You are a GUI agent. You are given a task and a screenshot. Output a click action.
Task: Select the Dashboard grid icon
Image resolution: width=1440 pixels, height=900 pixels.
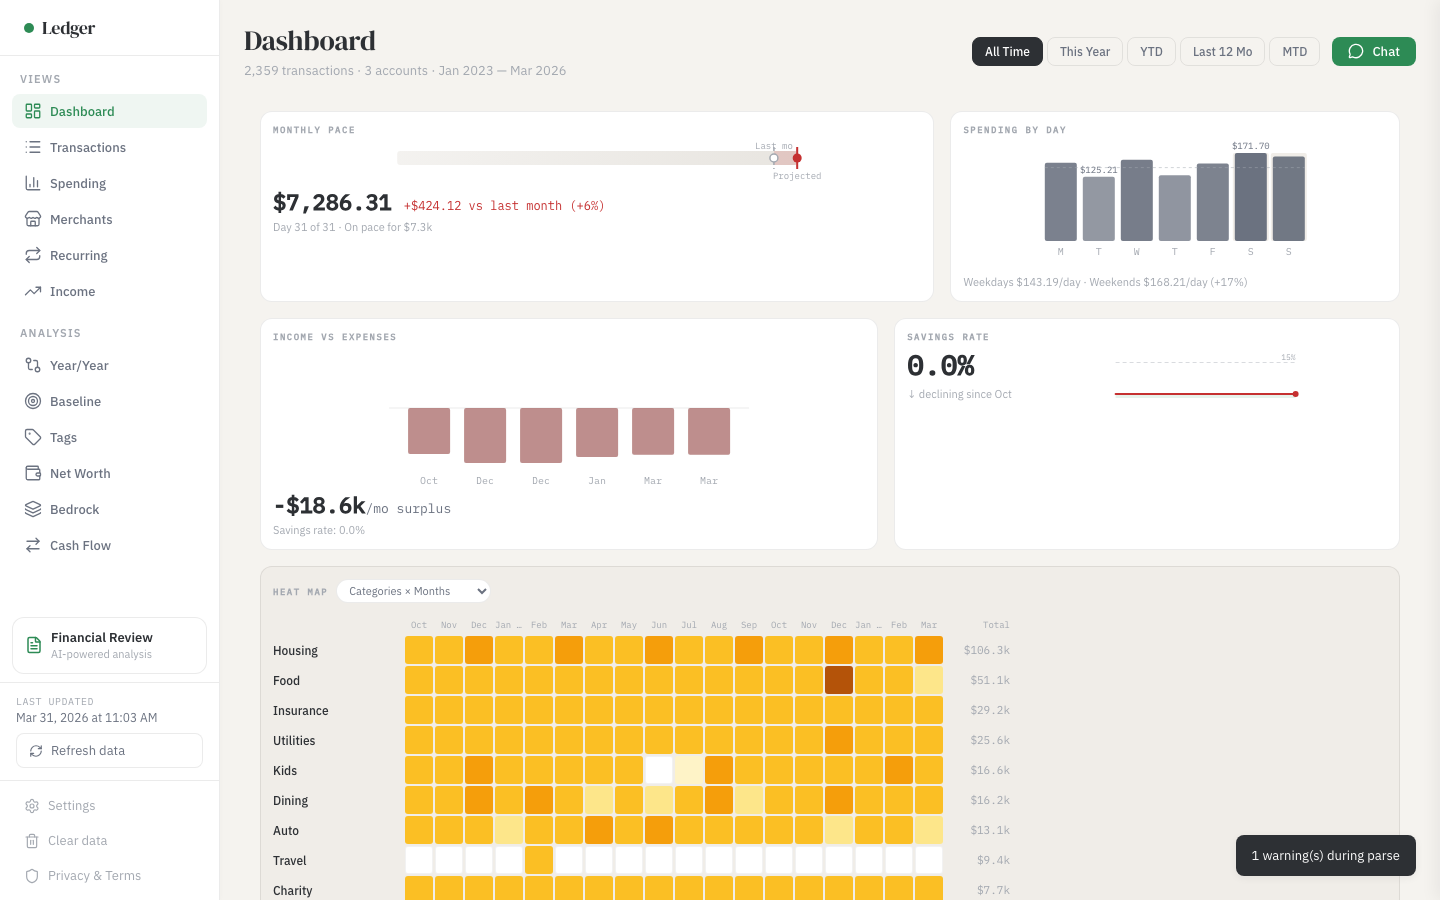(x=32, y=111)
